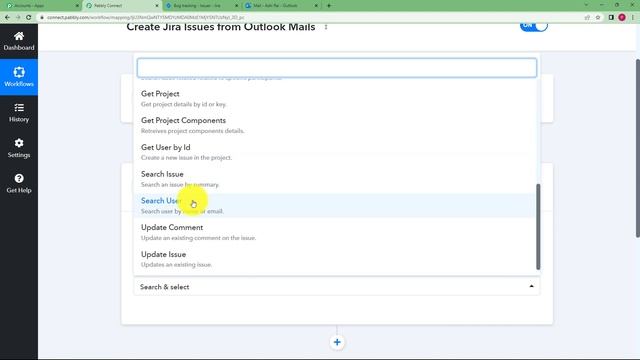Close the Accounts - Apps tab
Screen dimensions: 640x360
click(77, 6)
